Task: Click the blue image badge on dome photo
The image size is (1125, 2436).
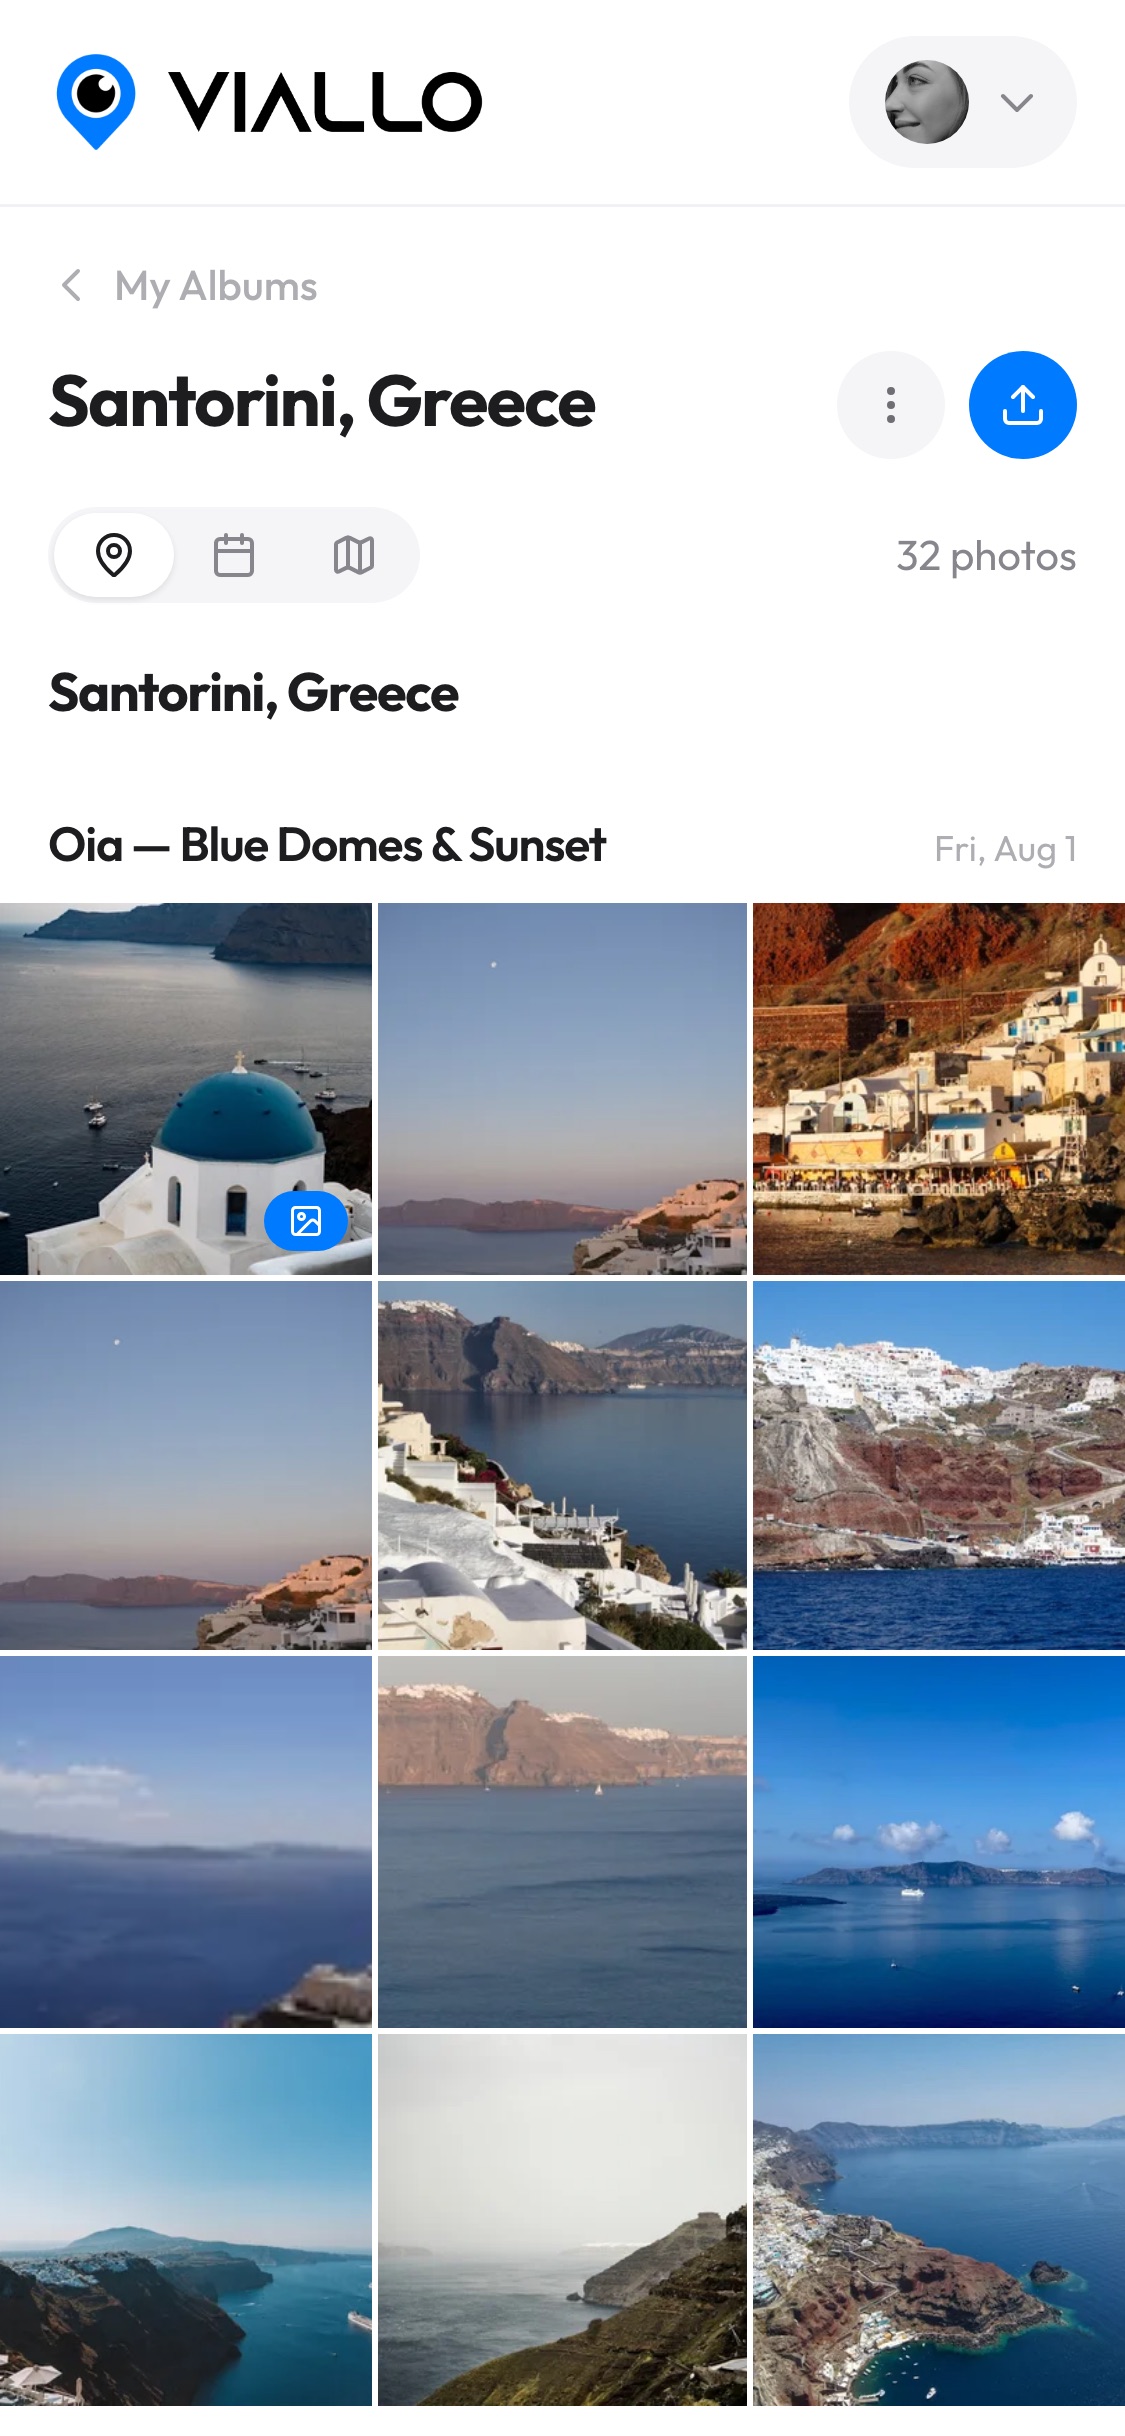Action: pos(306,1220)
